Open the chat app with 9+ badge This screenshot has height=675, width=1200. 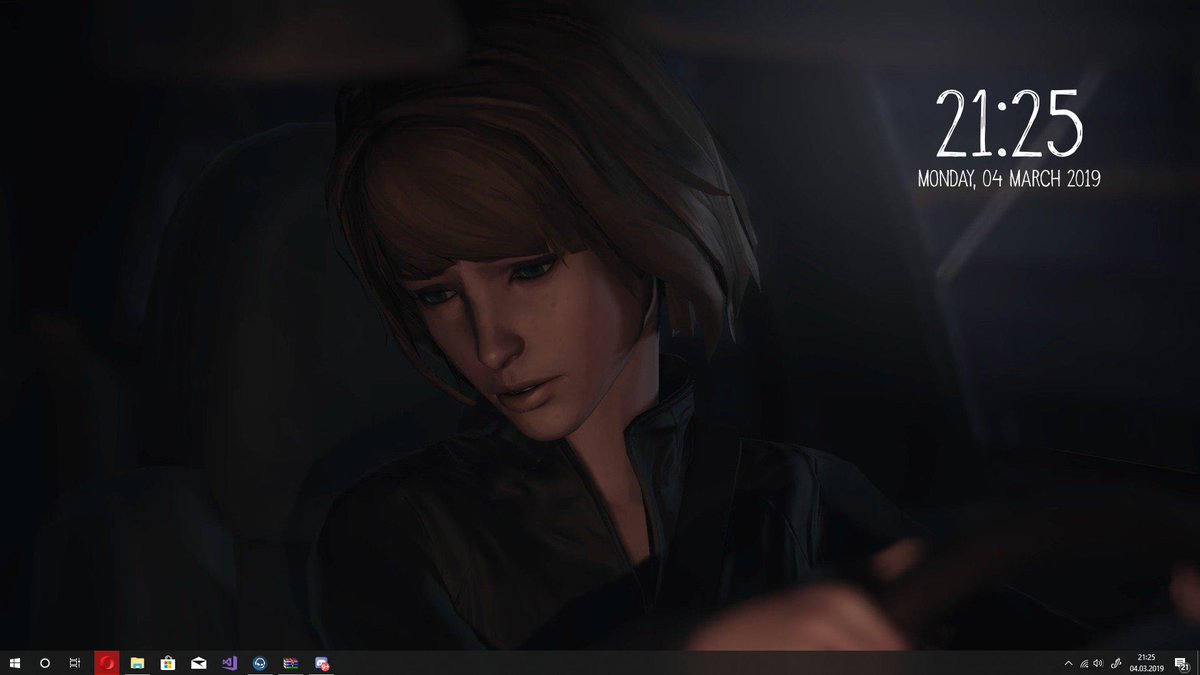point(322,663)
